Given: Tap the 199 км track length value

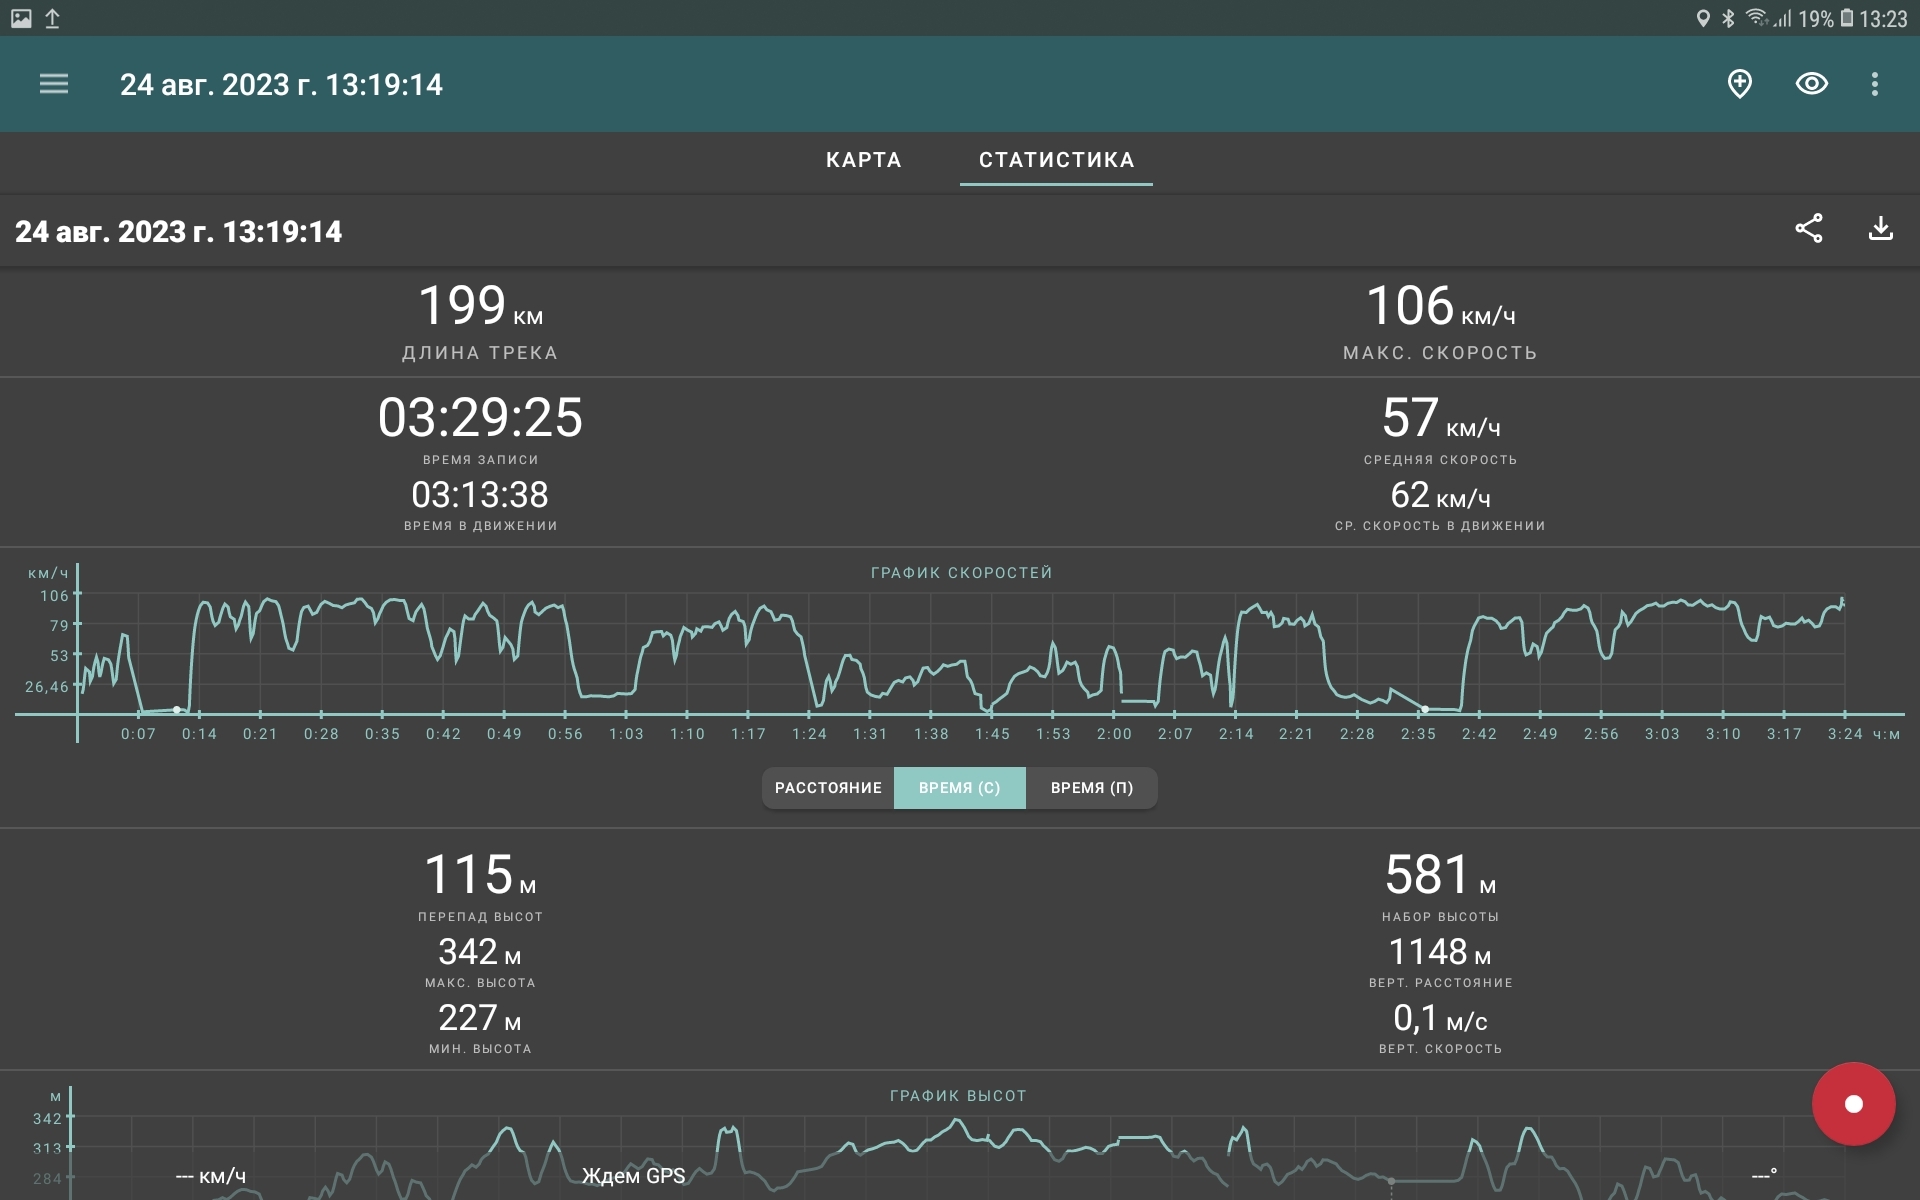Looking at the screenshot, I should pos(480,307).
